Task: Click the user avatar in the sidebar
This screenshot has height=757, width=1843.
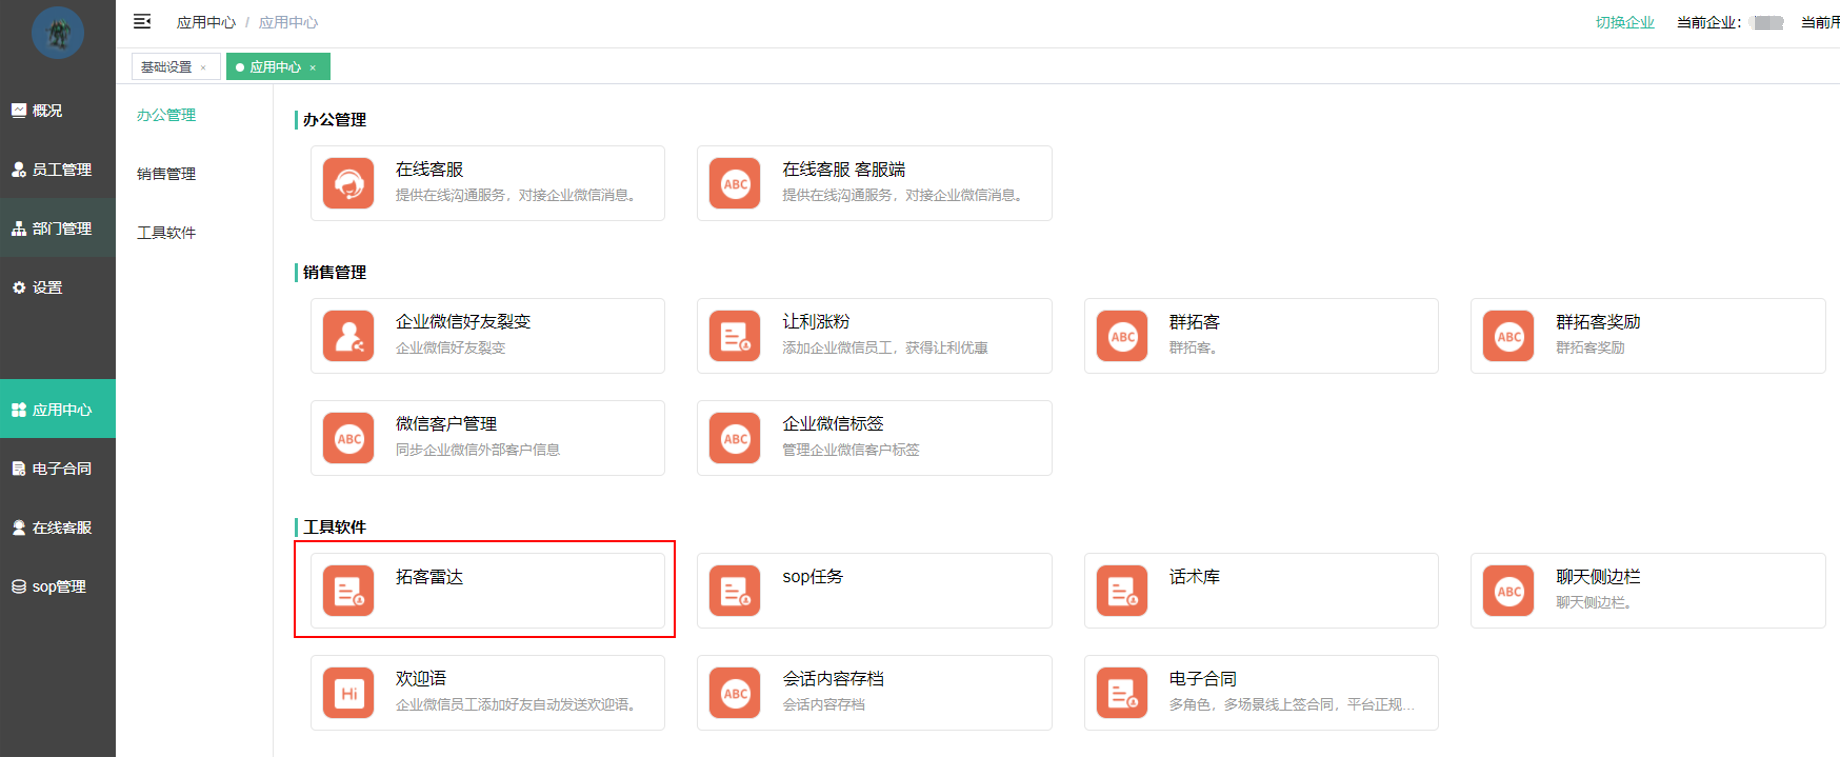Action: pos(57,33)
